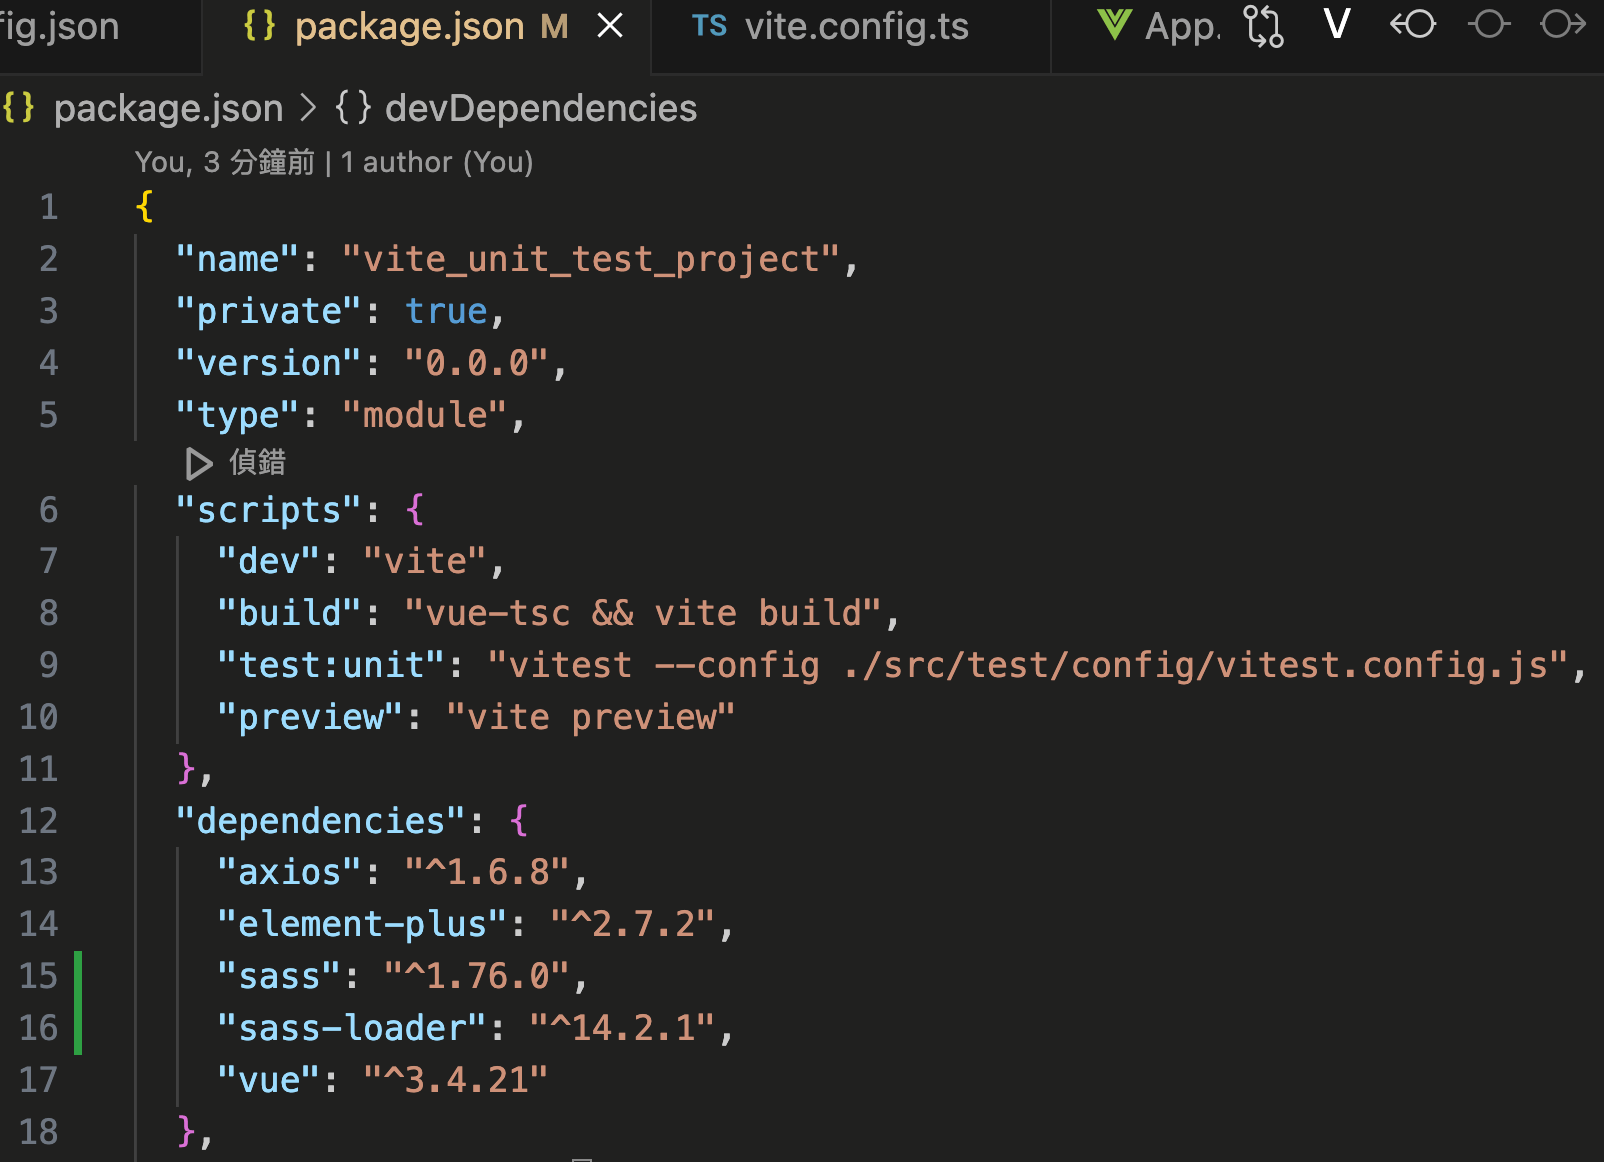Viewport: 1604px width, 1162px height.
Task: Open previous revision with GitLens arrow
Action: [1413, 24]
